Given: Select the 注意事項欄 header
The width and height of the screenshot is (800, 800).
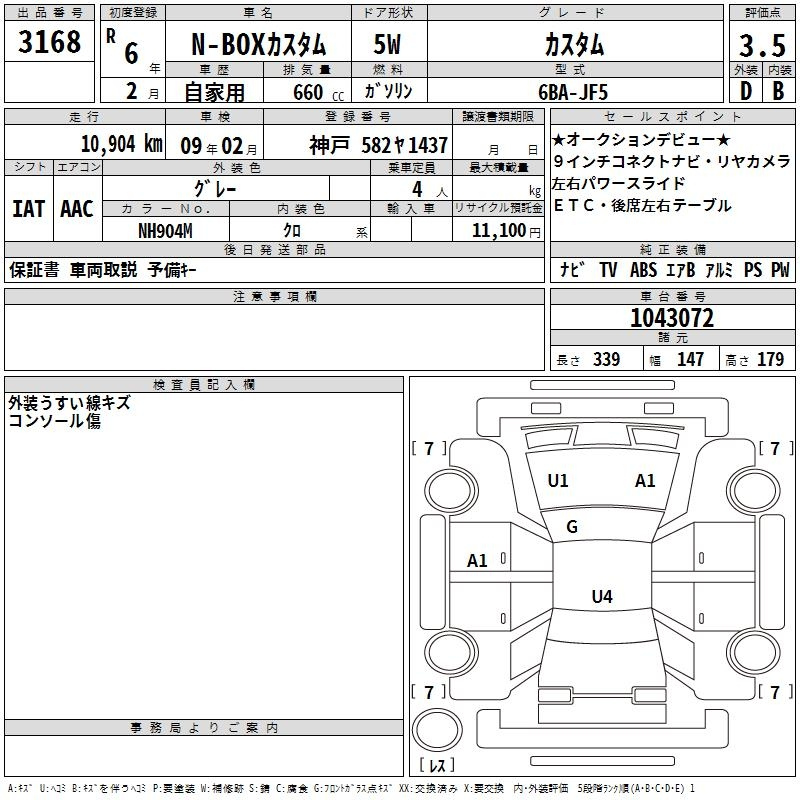Looking at the screenshot, I should (274, 296).
